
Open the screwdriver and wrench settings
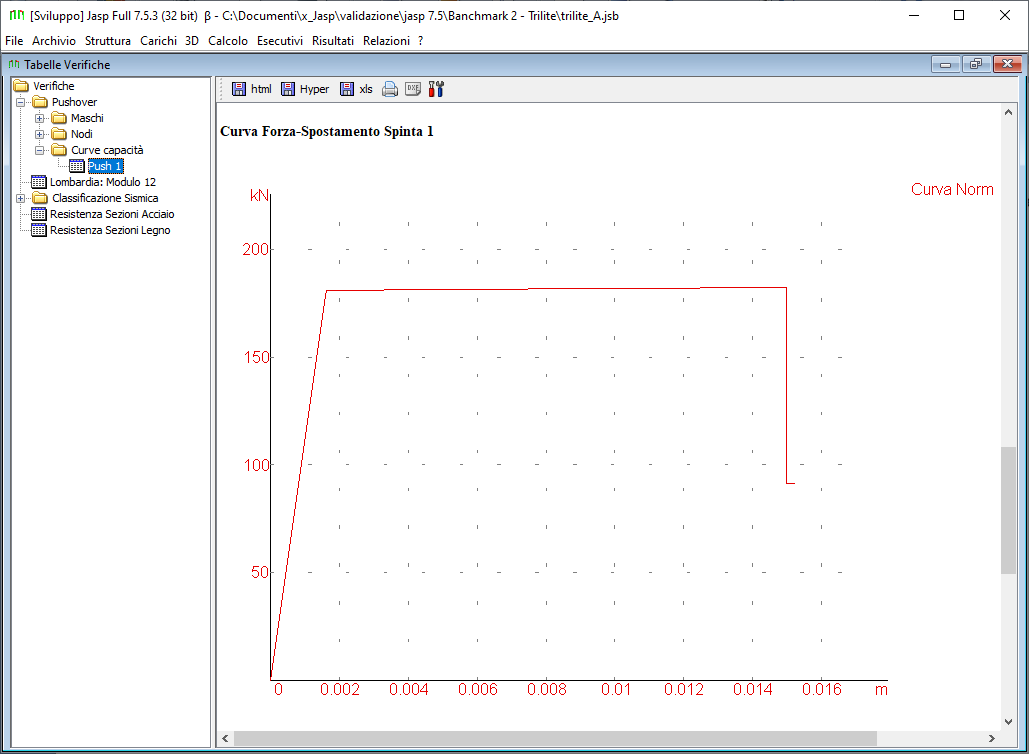(x=436, y=89)
